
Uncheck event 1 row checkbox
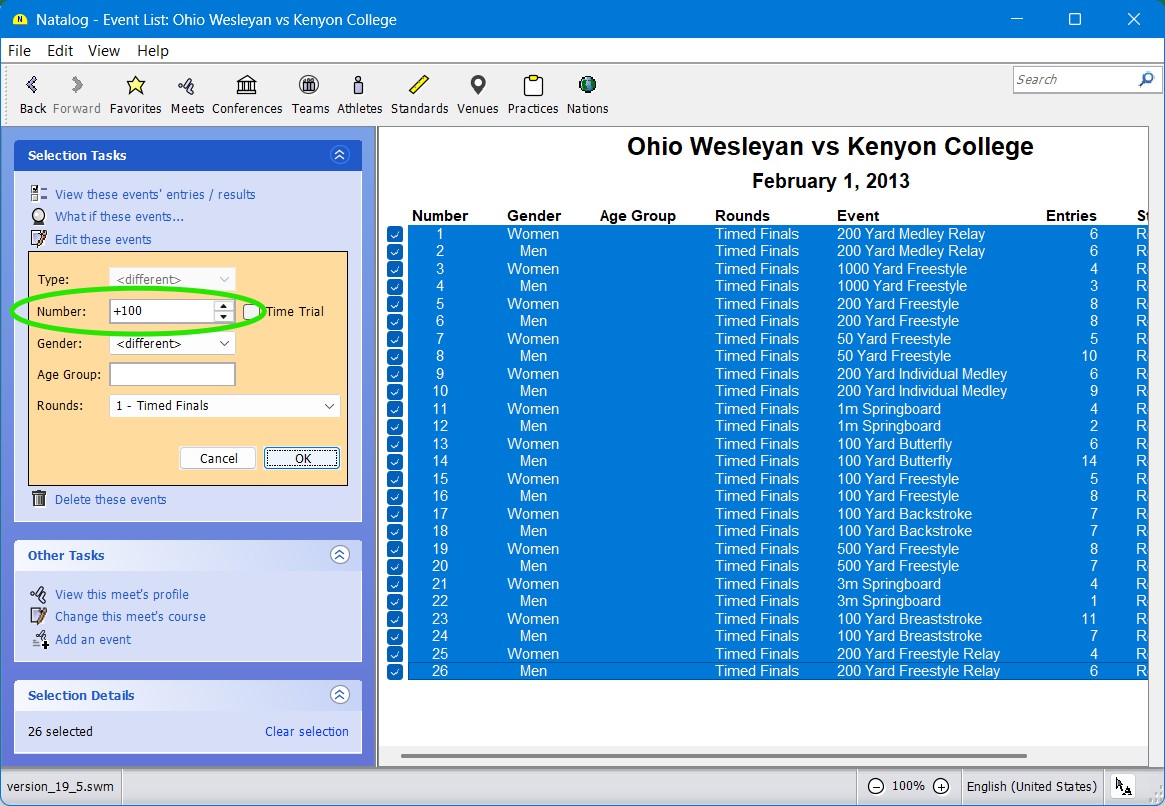pos(395,234)
